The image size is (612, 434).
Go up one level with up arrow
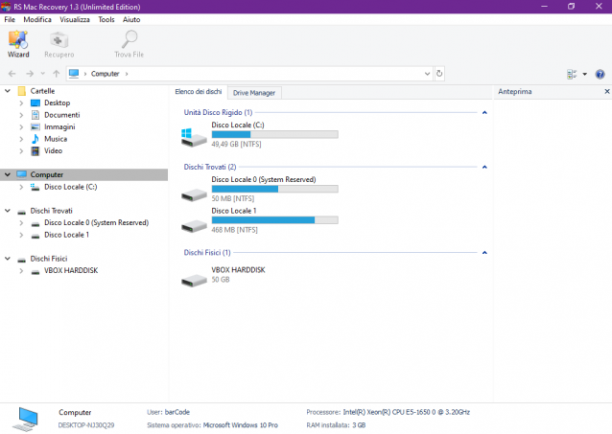click(x=56, y=73)
